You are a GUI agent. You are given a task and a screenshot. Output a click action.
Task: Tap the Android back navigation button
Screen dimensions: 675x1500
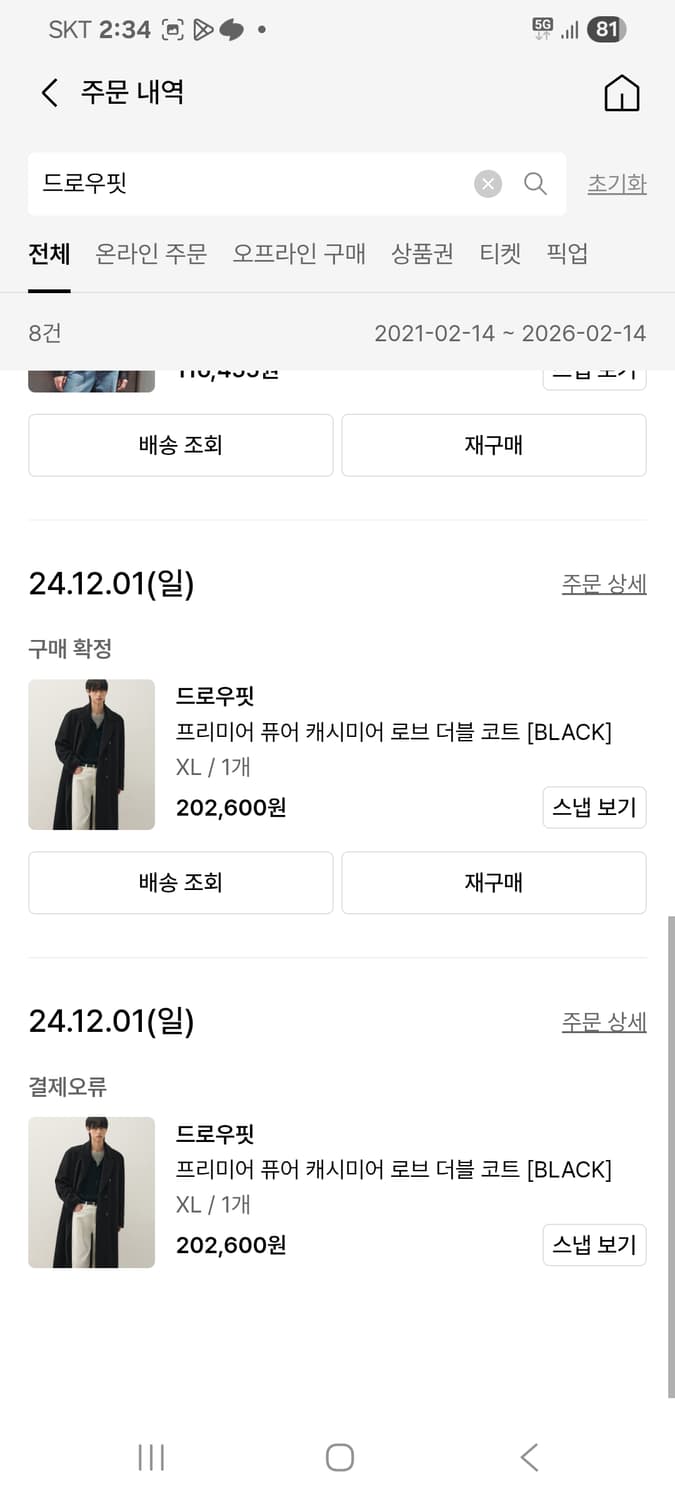point(528,1457)
